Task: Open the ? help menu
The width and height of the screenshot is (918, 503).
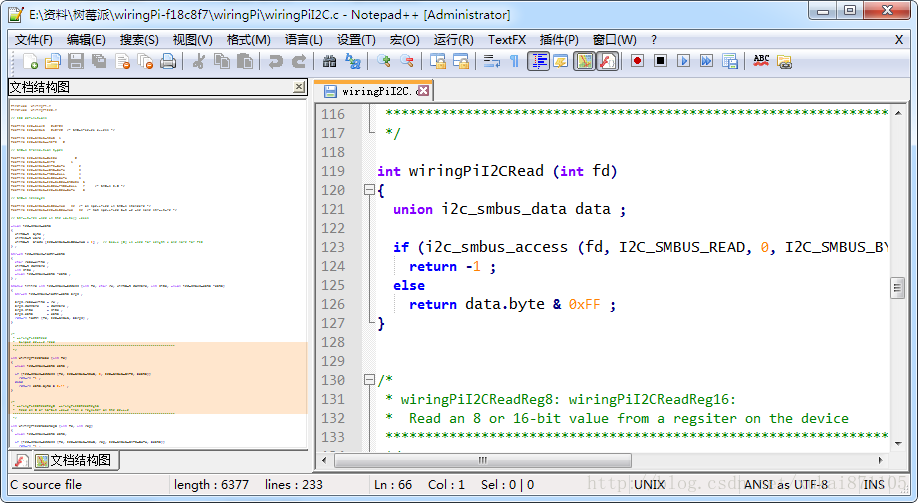Action: pos(653,39)
